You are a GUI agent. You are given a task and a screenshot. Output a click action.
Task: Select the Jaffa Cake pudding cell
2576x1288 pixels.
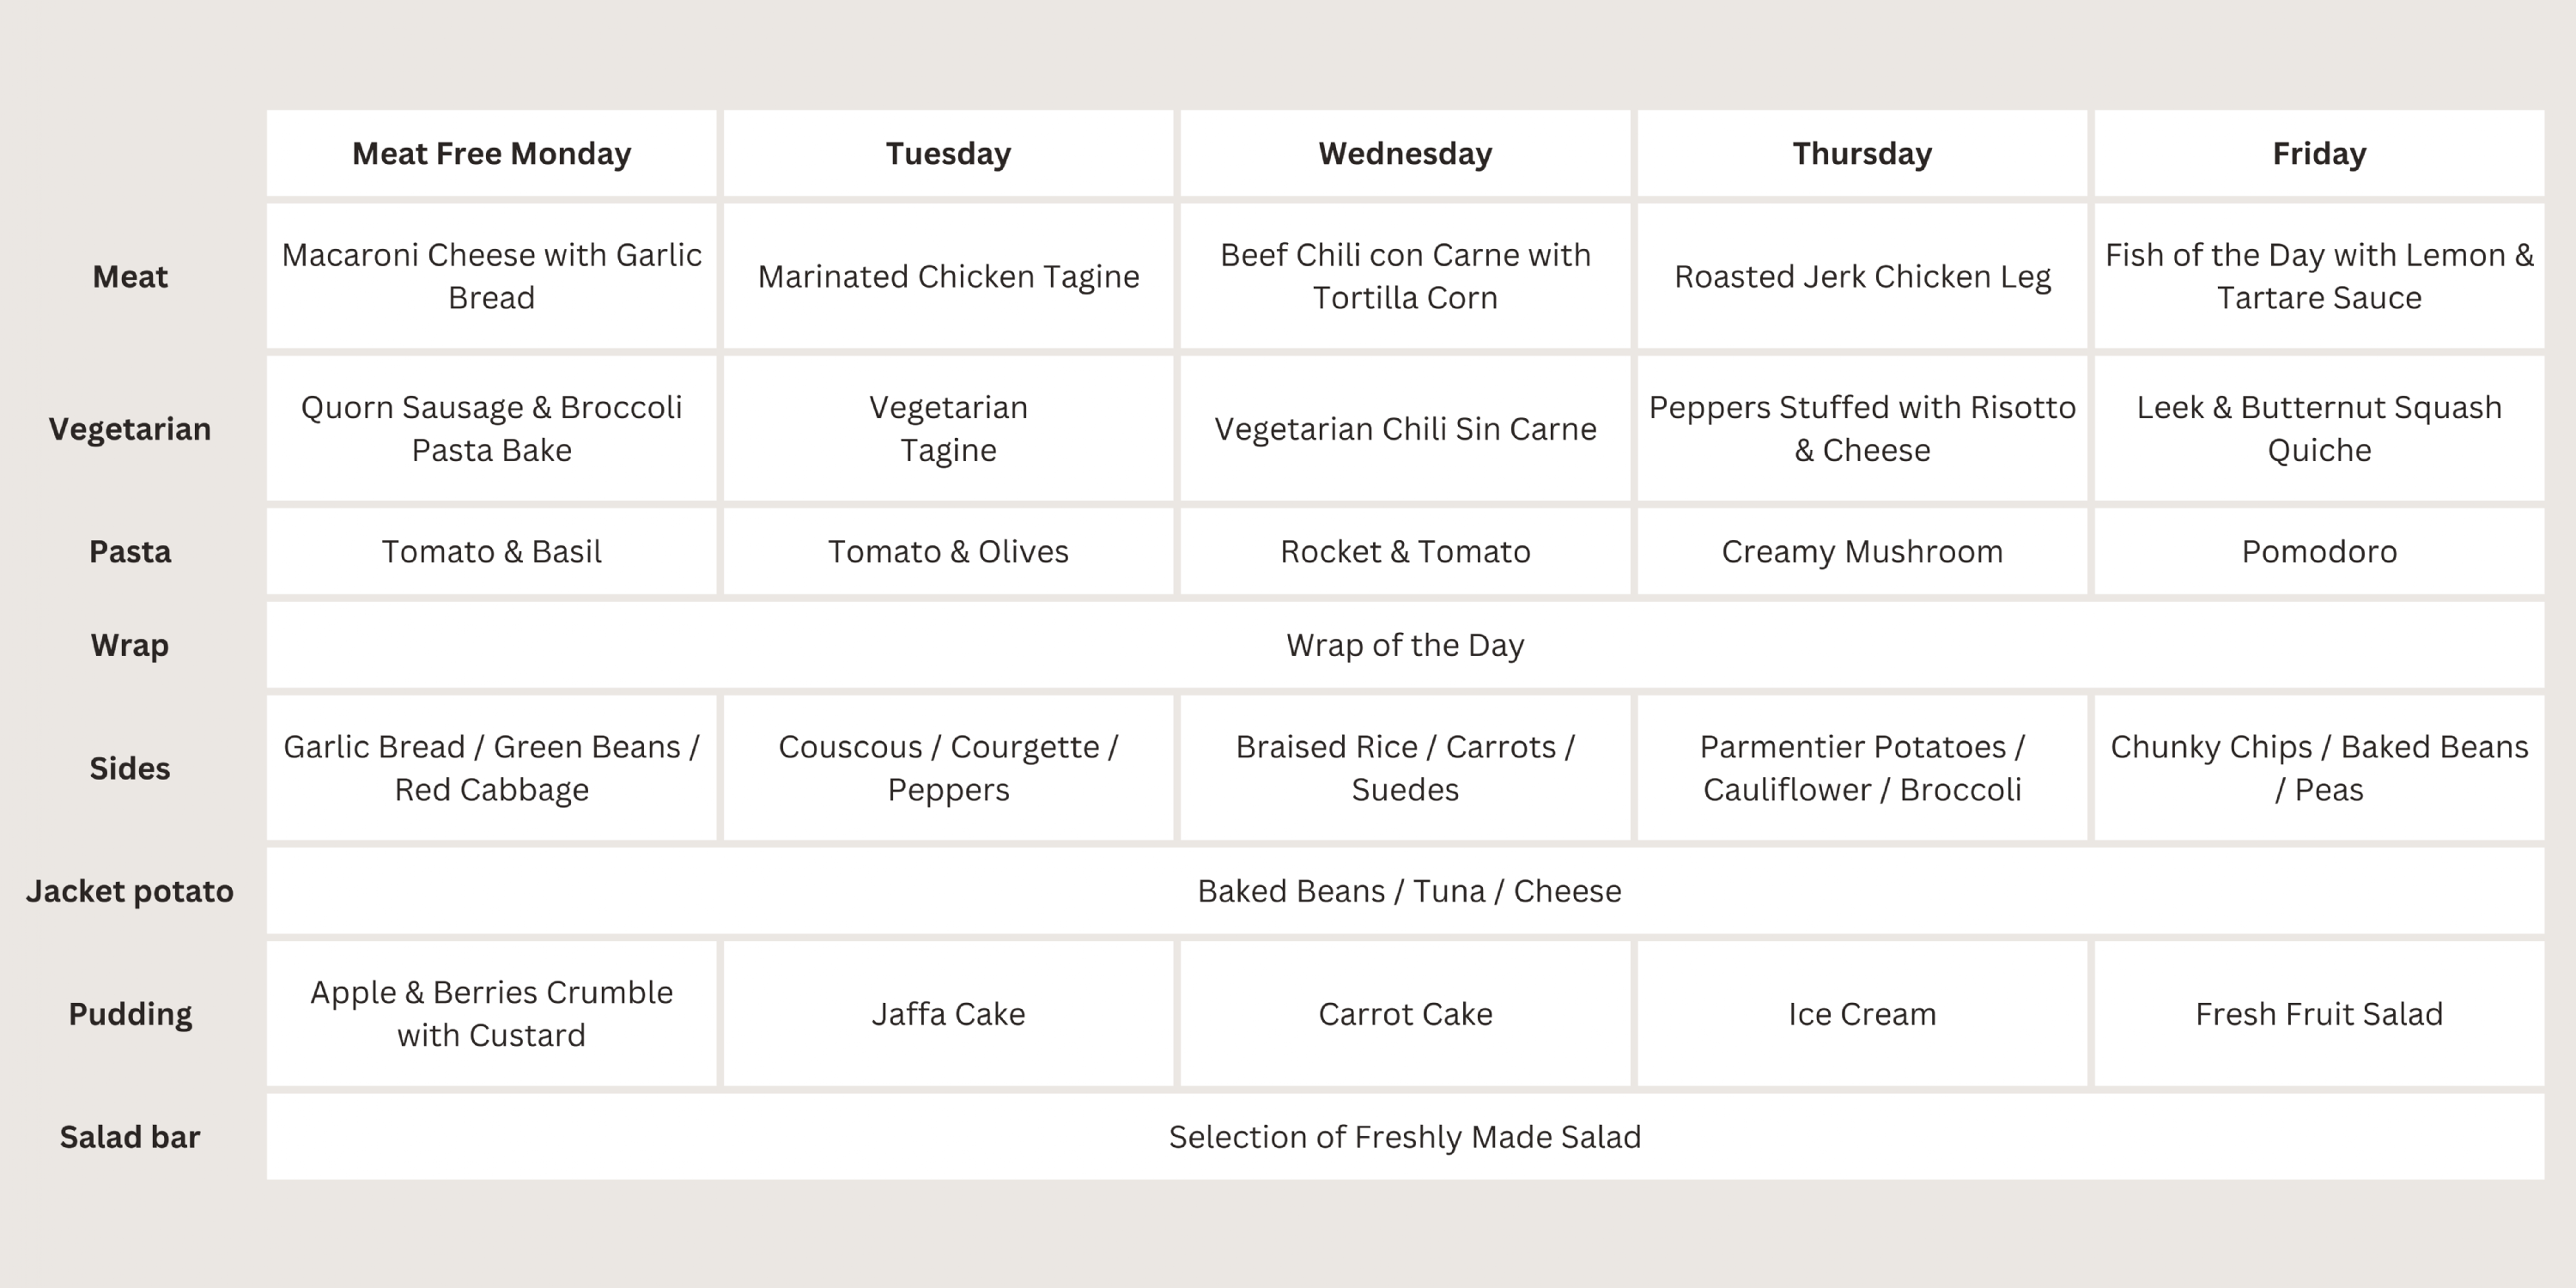[x=948, y=1014]
